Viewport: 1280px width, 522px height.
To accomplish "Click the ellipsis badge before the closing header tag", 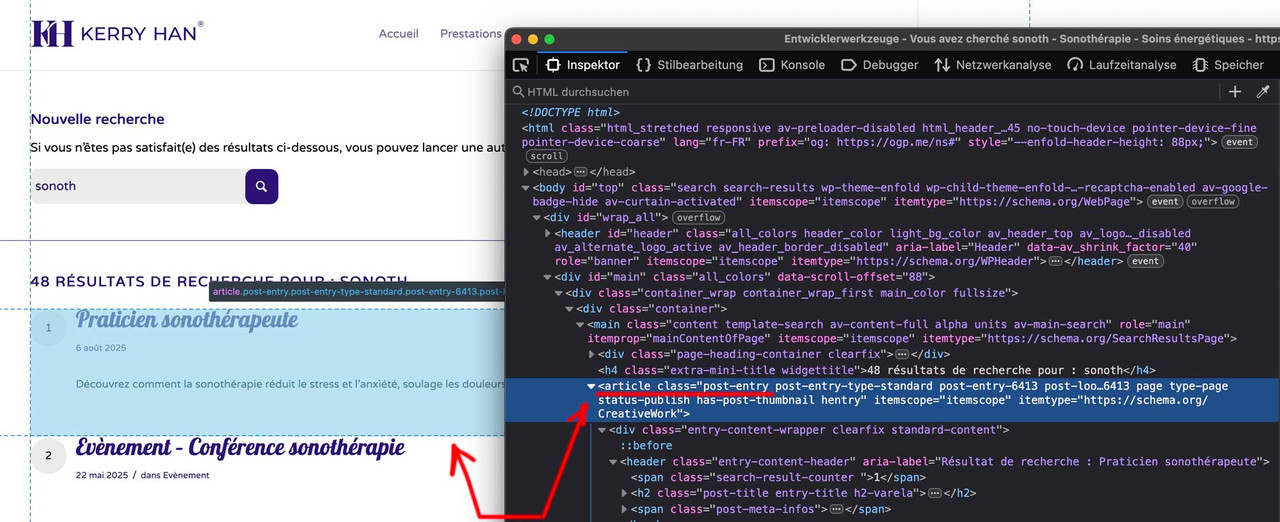I will click(1056, 261).
